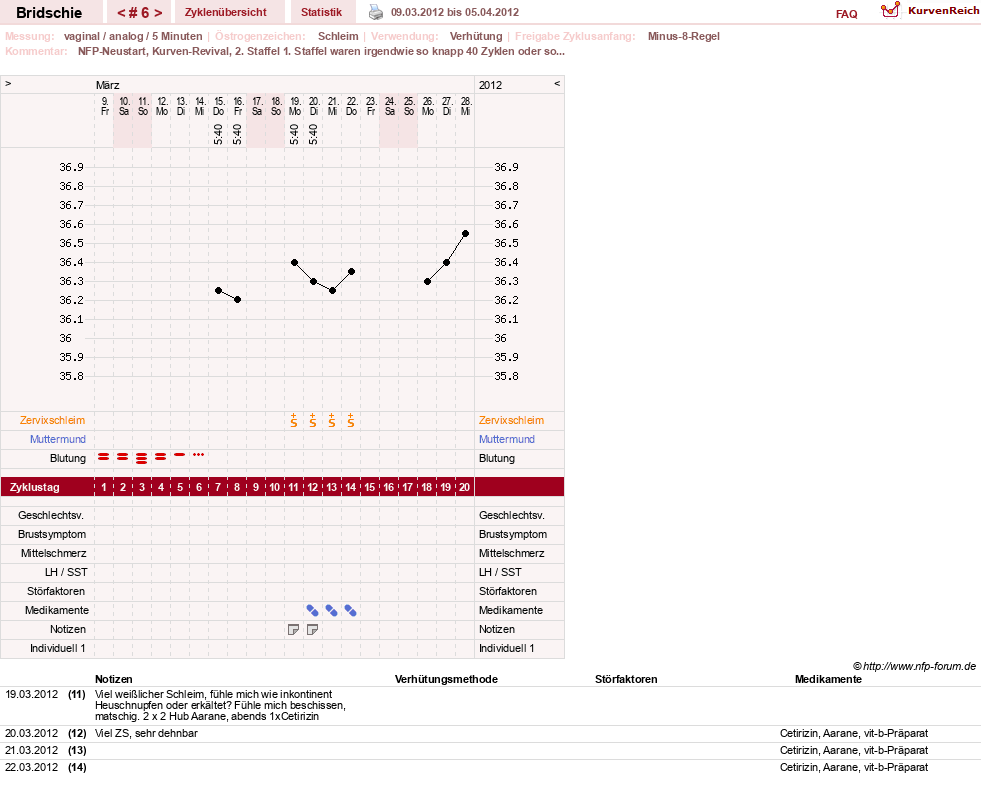
Task: Click the date range 09.03.2012 bis 05.04.2012
Action: point(455,12)
